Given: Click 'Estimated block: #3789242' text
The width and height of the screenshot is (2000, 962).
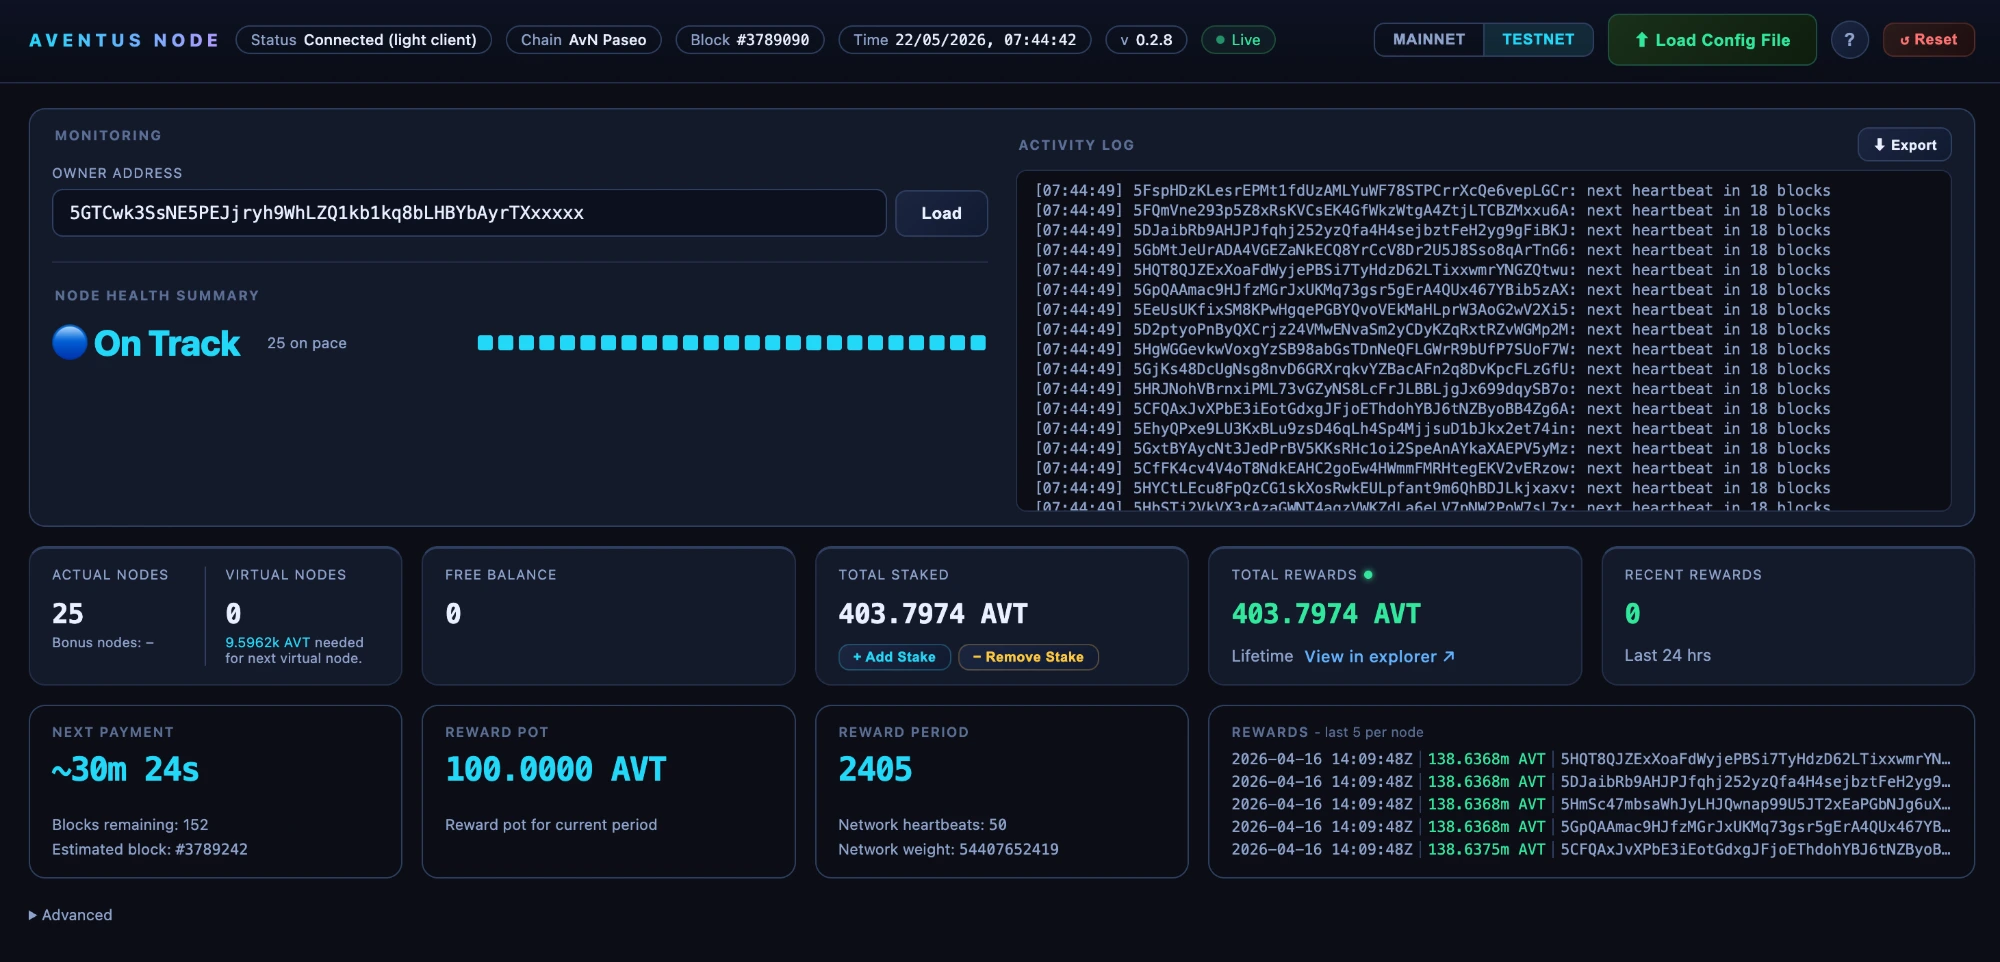Looking at the screenshot, I should click(150, 850).
